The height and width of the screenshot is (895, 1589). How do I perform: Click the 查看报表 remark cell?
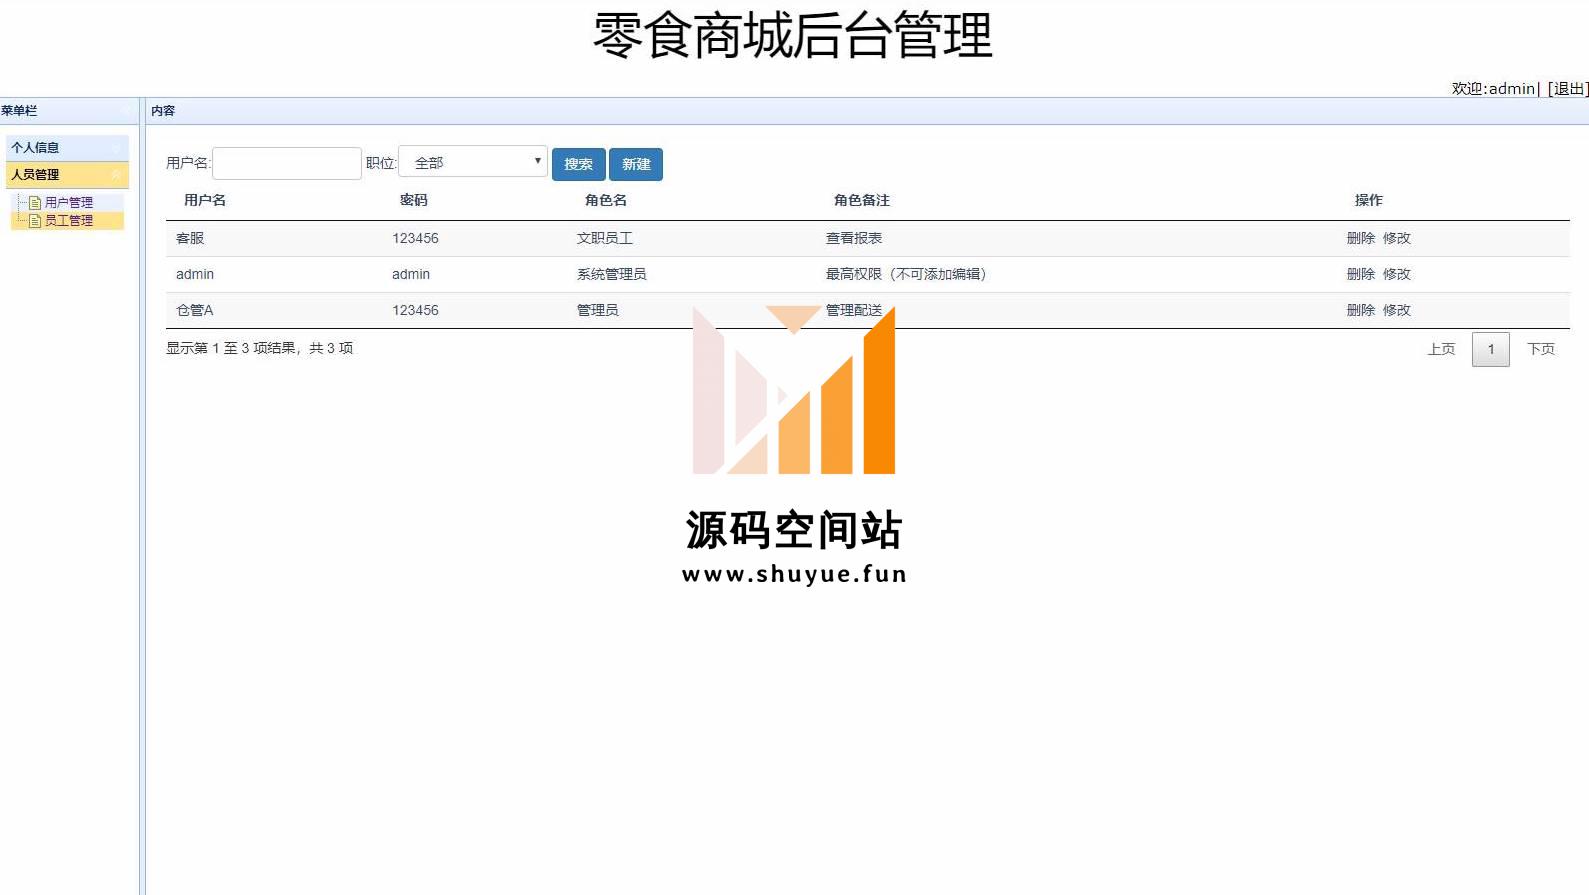(854, 238)
